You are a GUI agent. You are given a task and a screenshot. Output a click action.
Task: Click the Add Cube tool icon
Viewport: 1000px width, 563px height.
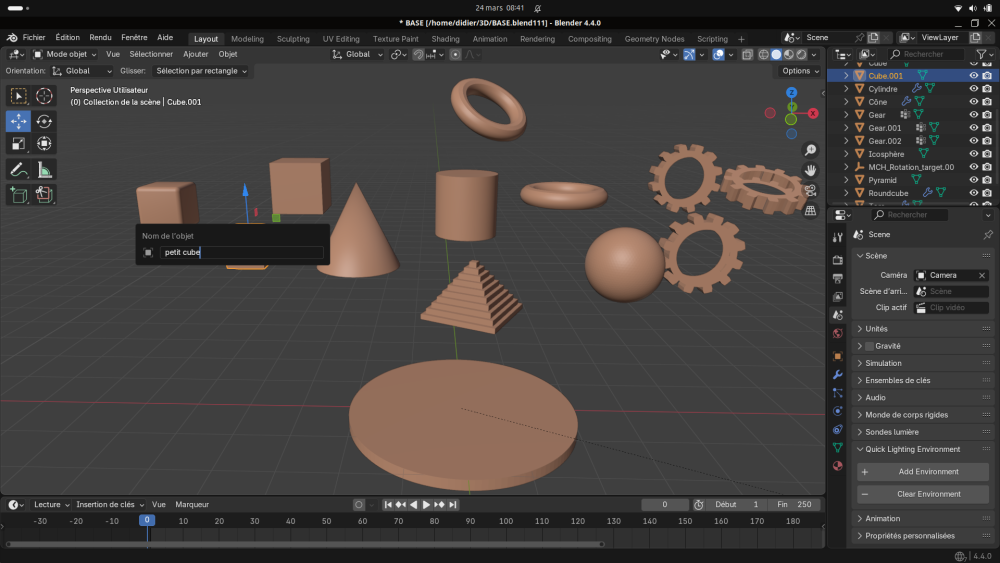pyautogui.click(x=18, y=195)
